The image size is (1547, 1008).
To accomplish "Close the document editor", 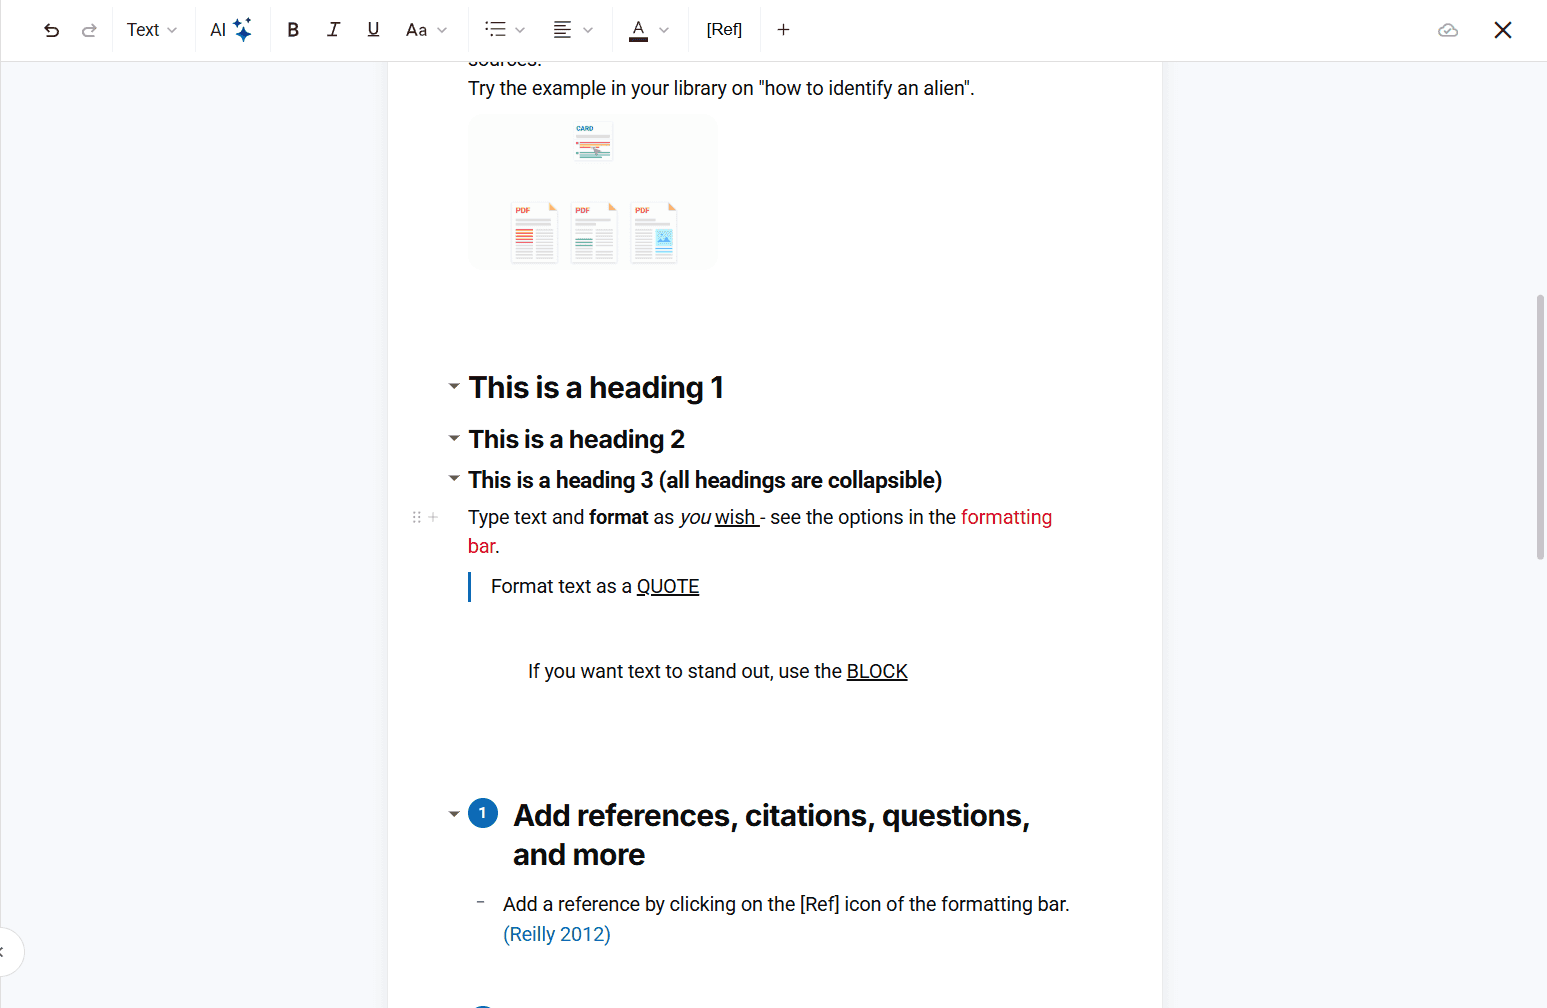I will coord(1502,30).
